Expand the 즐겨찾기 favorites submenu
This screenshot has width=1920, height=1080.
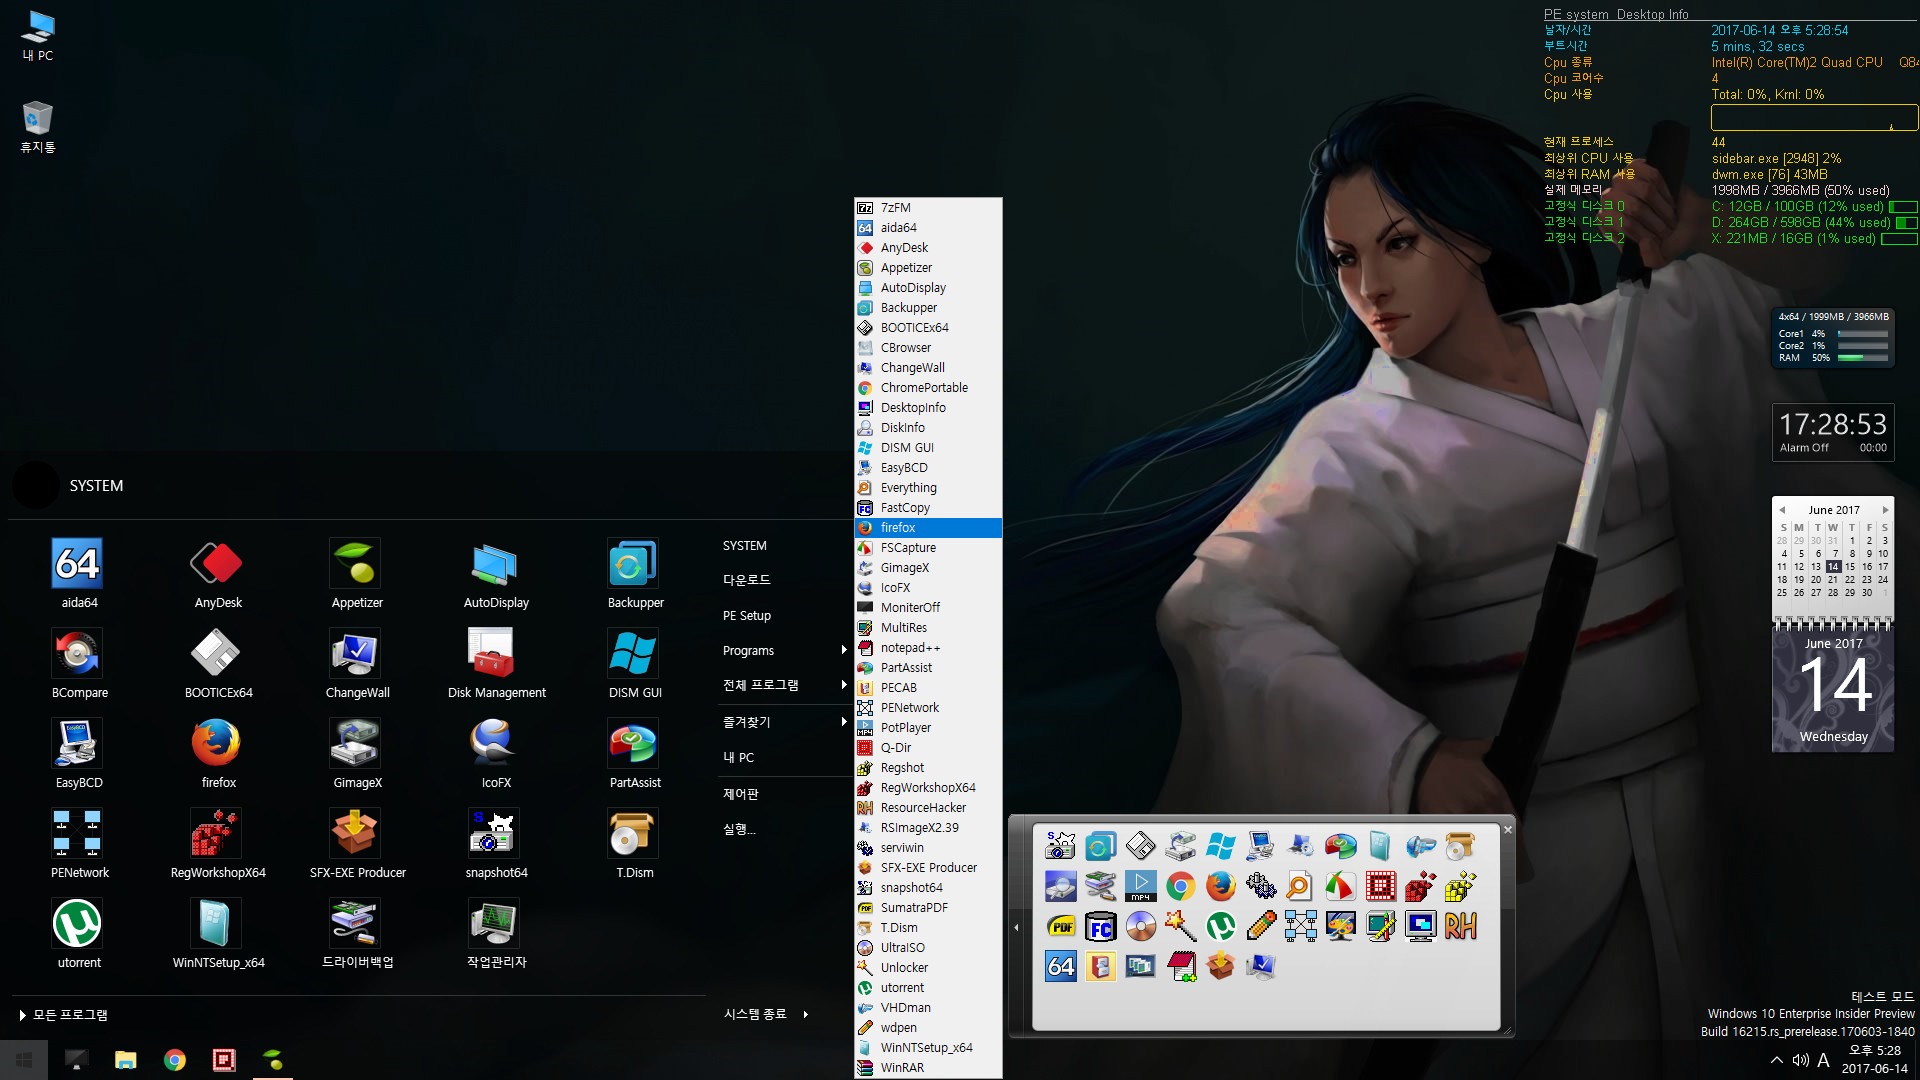(x=844, y=721)
